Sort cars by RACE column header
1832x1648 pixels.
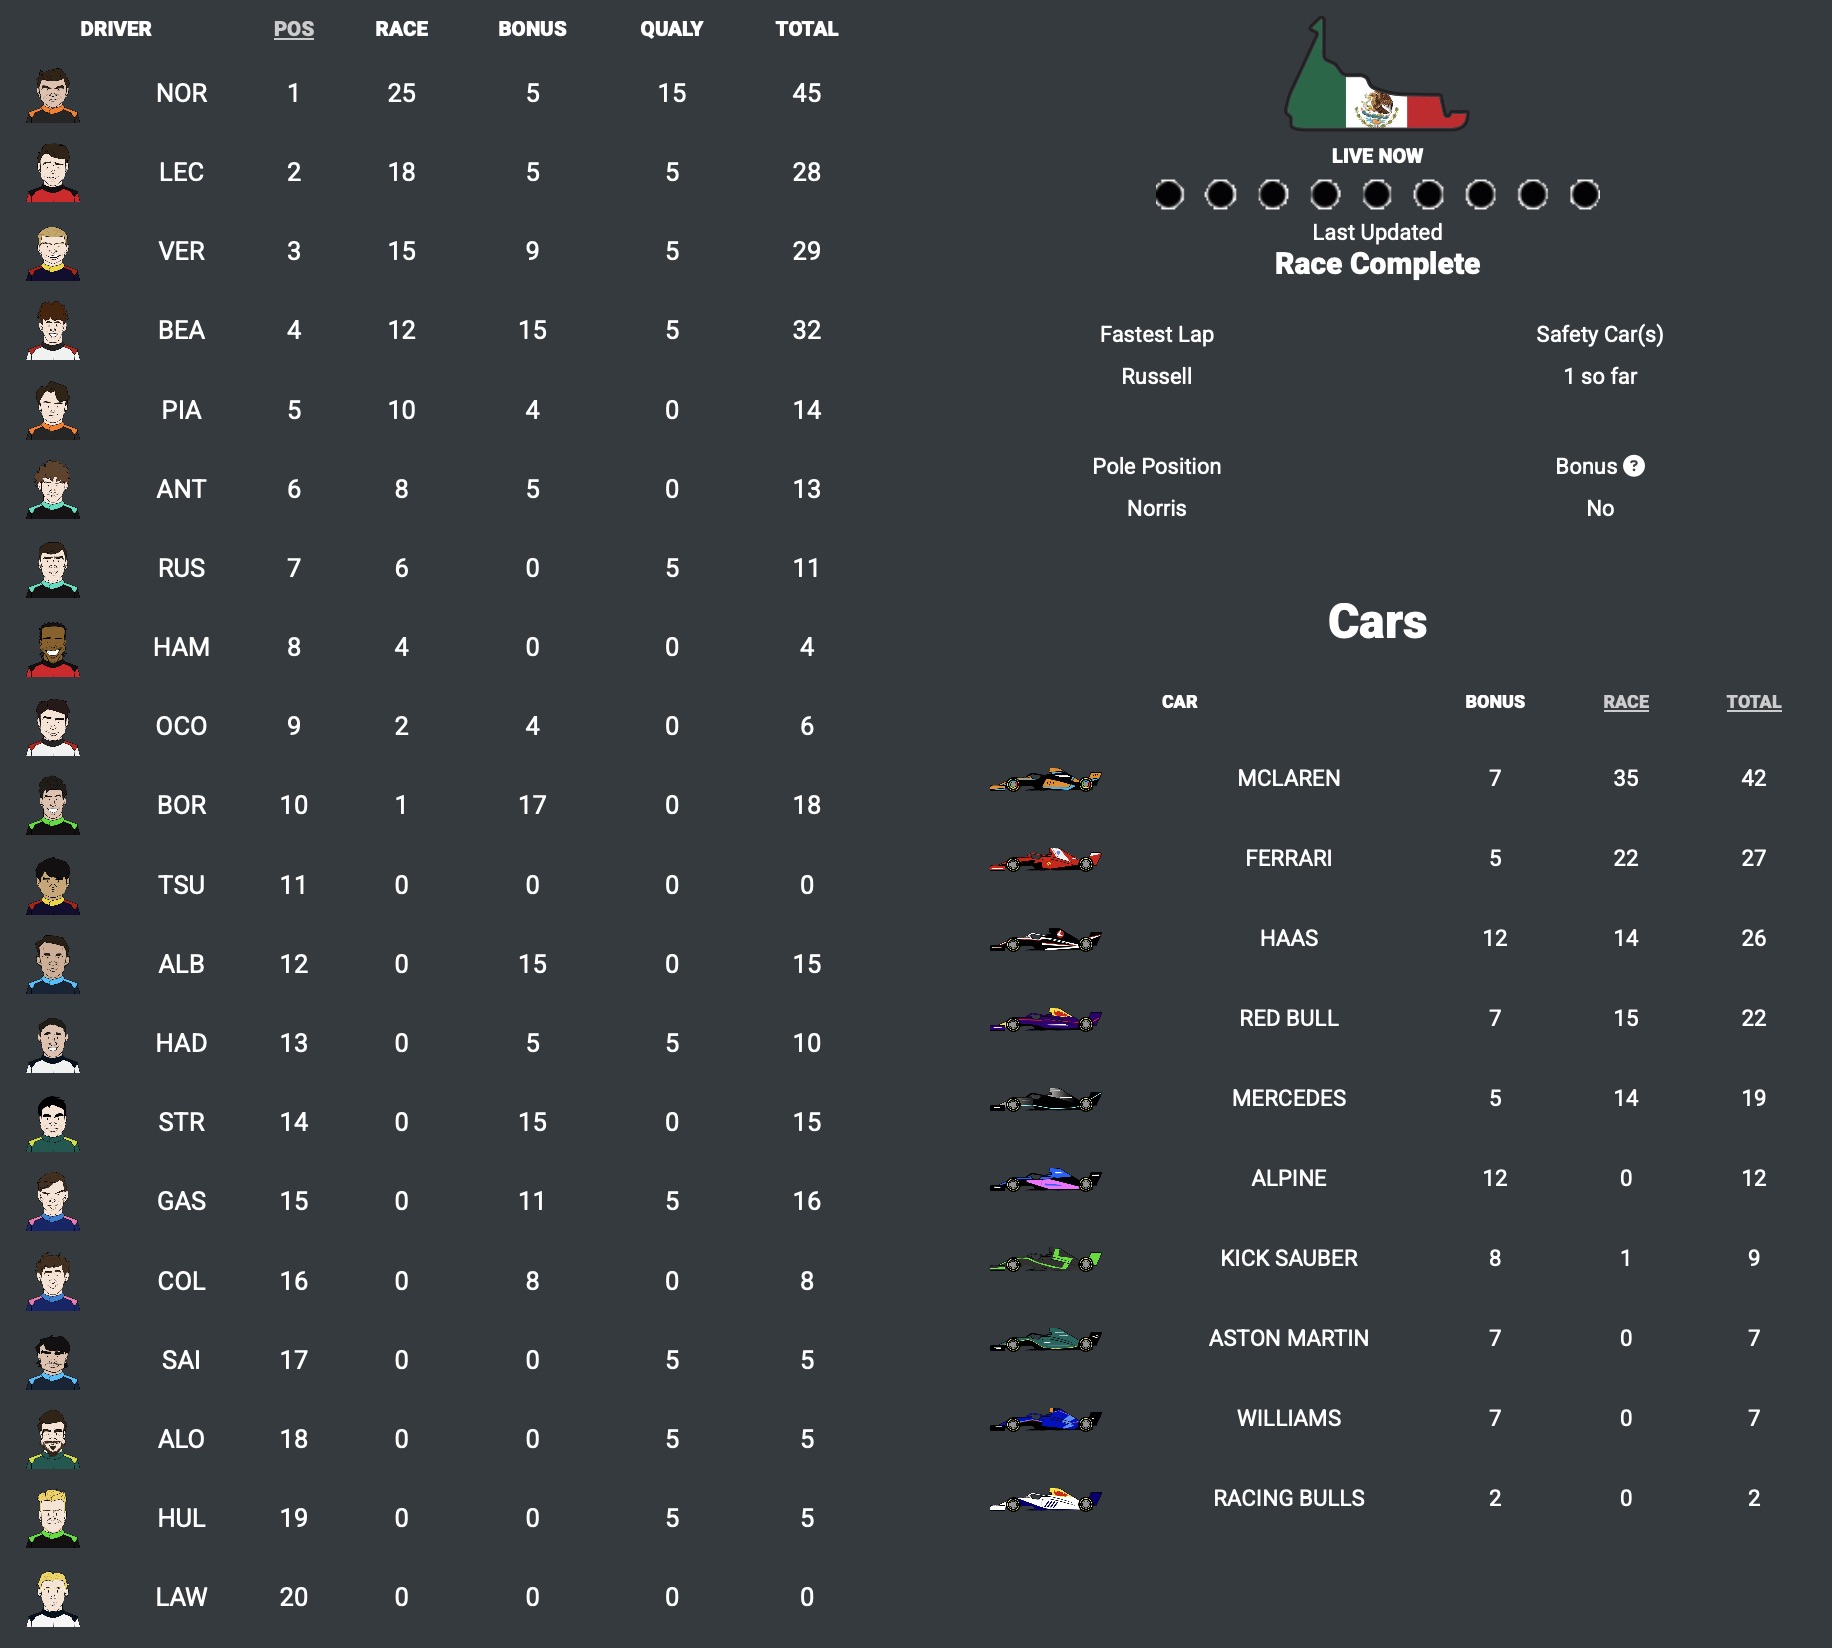pyautogui.click(x=1625, y=702)
